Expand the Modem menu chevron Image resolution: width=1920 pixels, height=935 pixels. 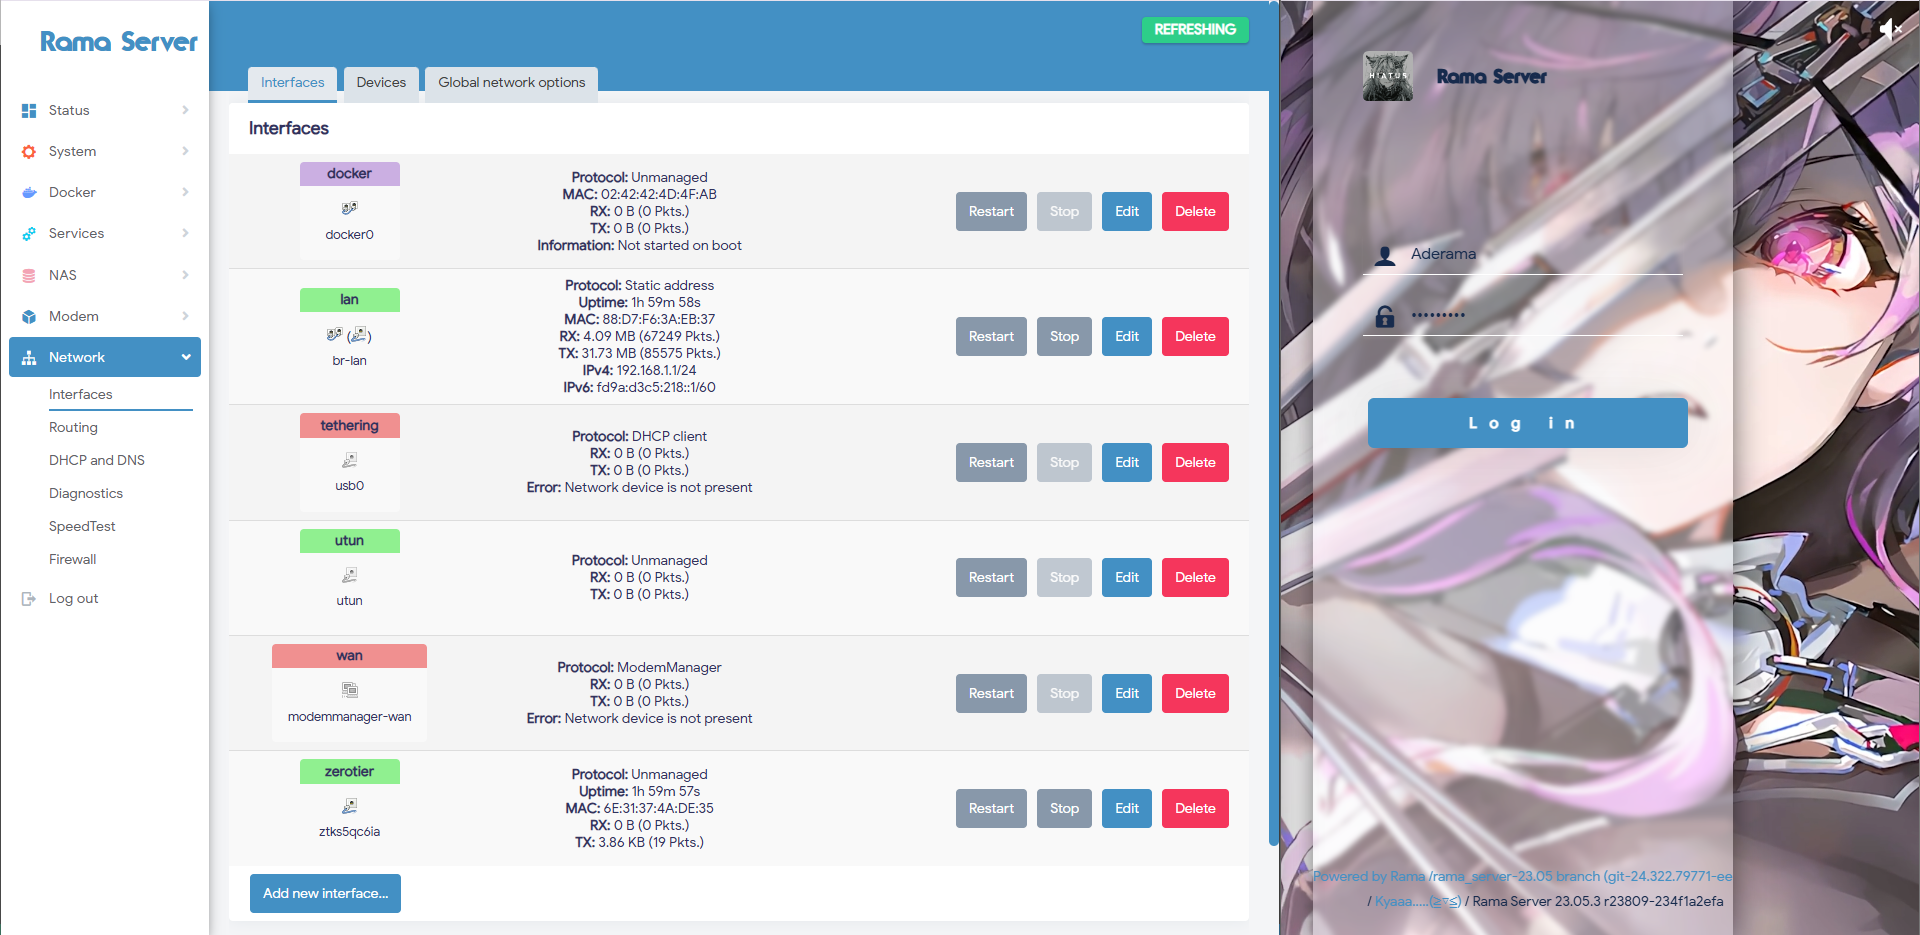click(x=185, y=316)
